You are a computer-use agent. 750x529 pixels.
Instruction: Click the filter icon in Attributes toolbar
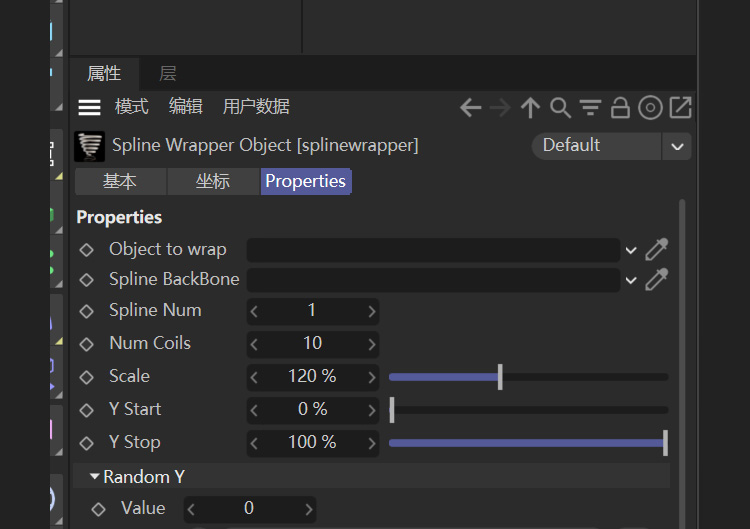591,108
